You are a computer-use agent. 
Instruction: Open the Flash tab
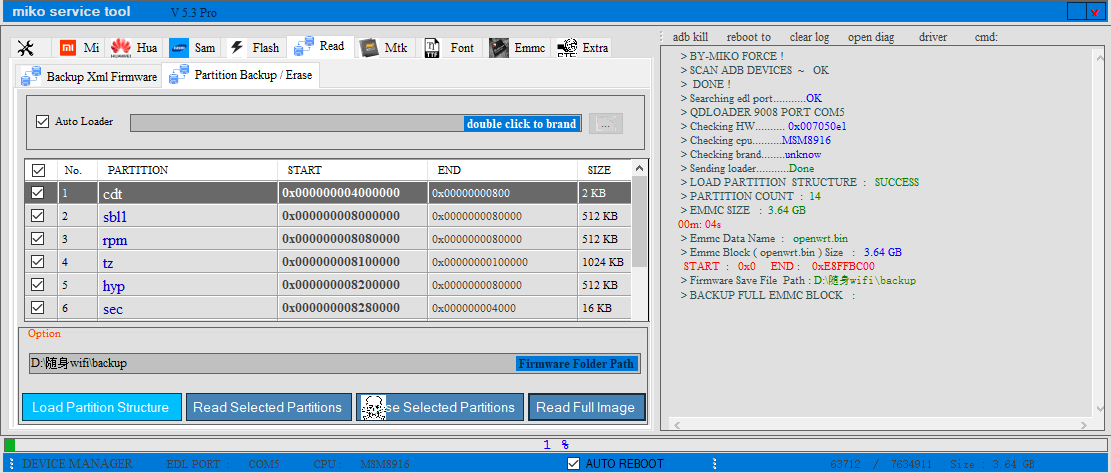[255, 47]
